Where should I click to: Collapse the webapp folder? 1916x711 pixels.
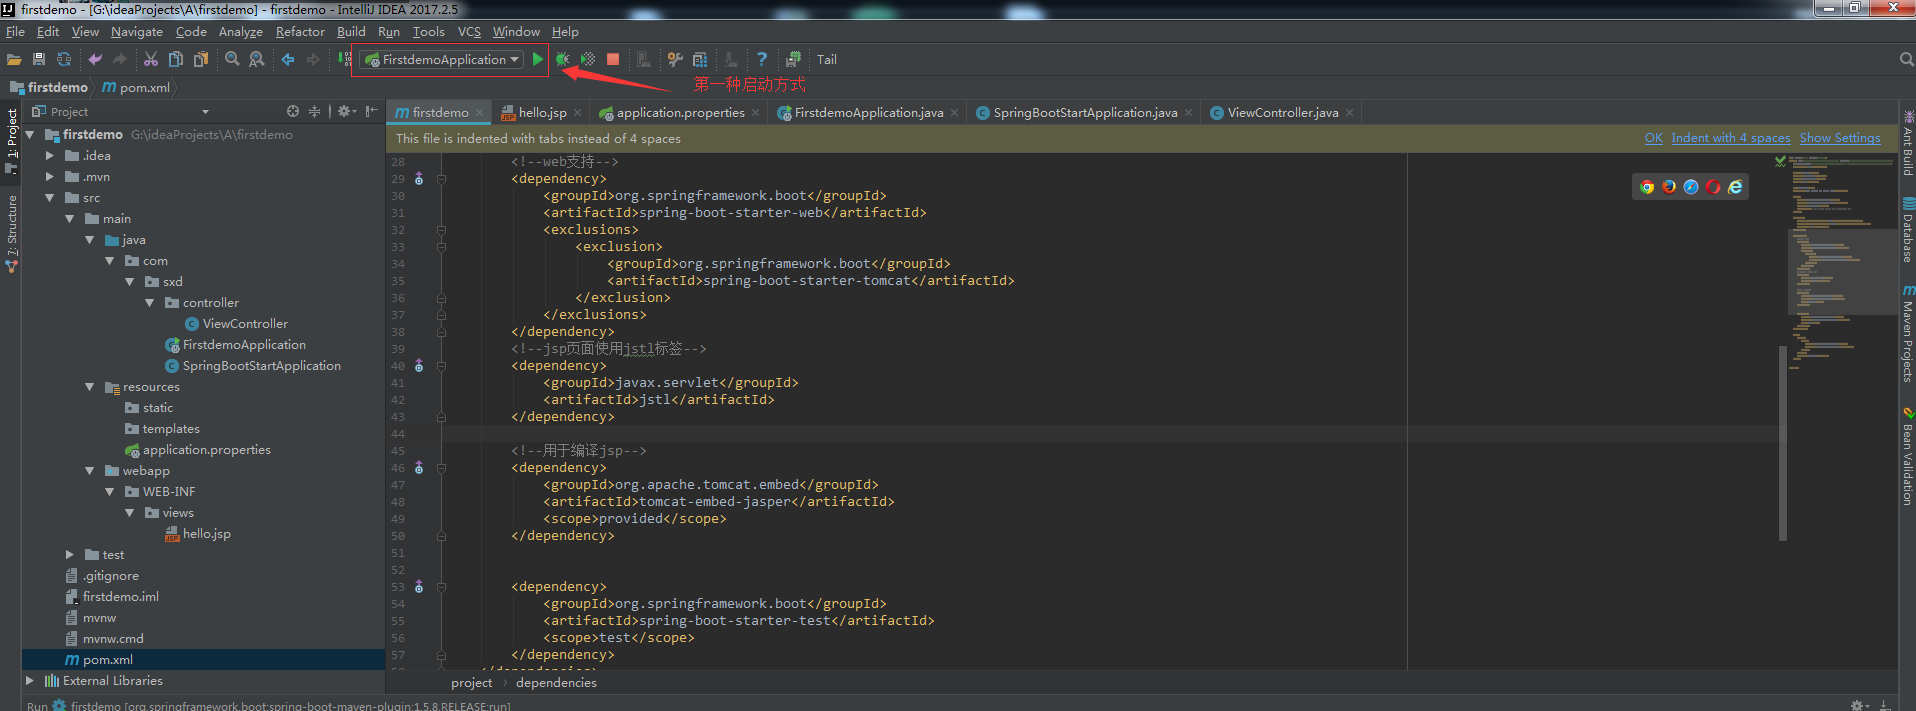pos(90,470)
